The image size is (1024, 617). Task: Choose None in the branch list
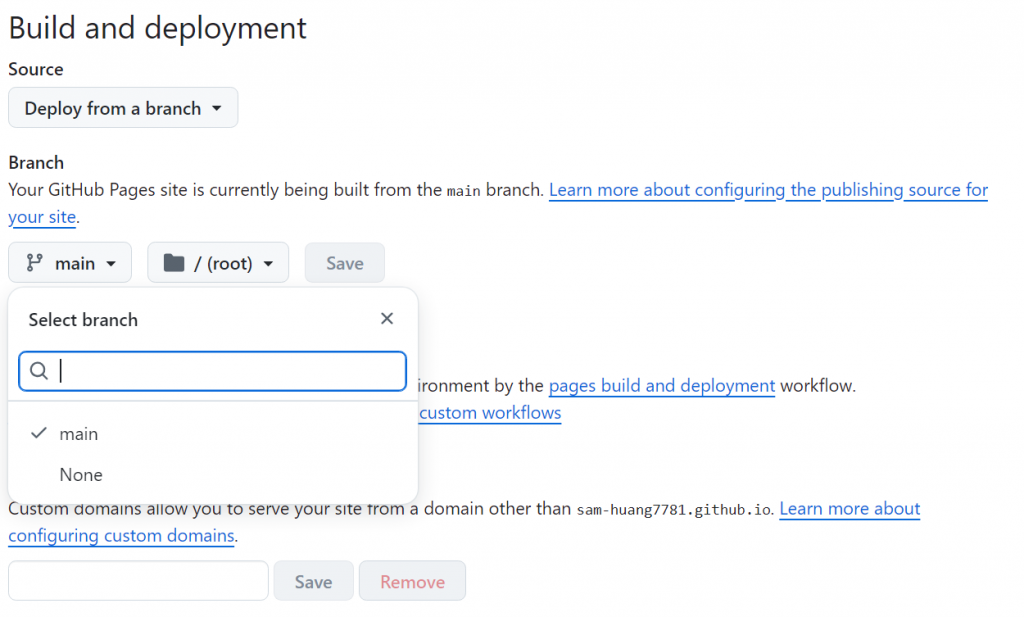click(x=81, y=475)
